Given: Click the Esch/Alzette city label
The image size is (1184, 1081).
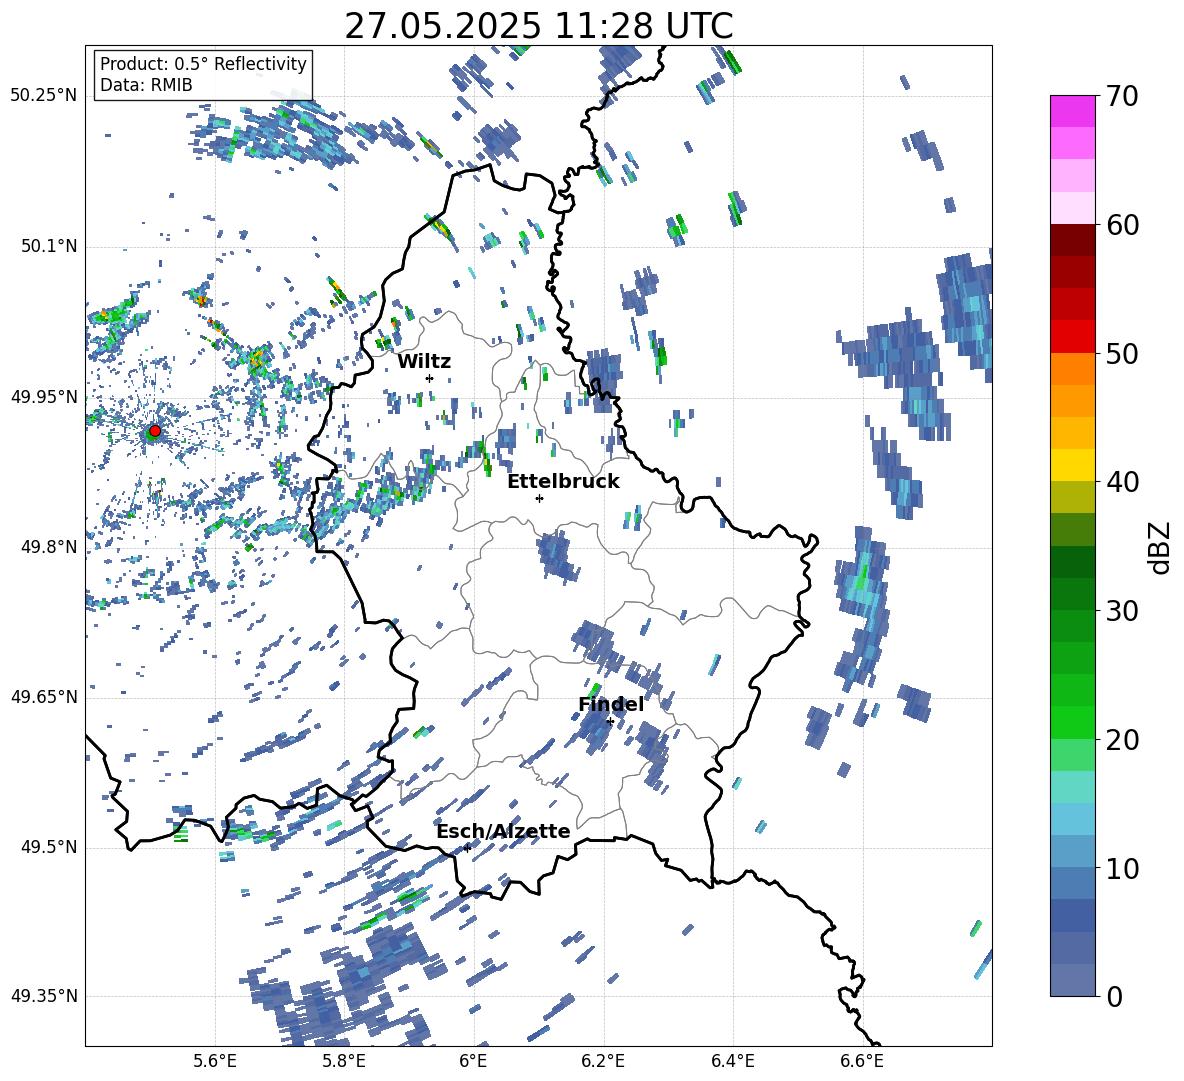Looking at the screenshot, I should tap(503, 831).
